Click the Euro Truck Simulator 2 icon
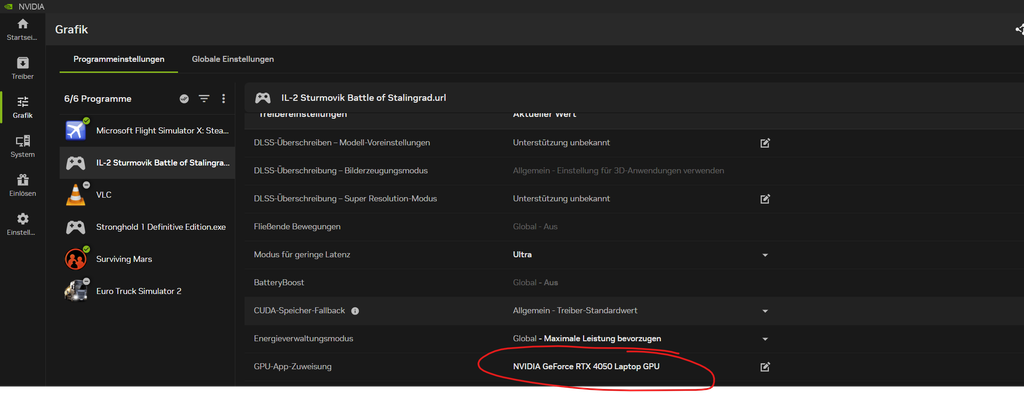The width and height of the screenshot is (1024, 393). (76, 291)
